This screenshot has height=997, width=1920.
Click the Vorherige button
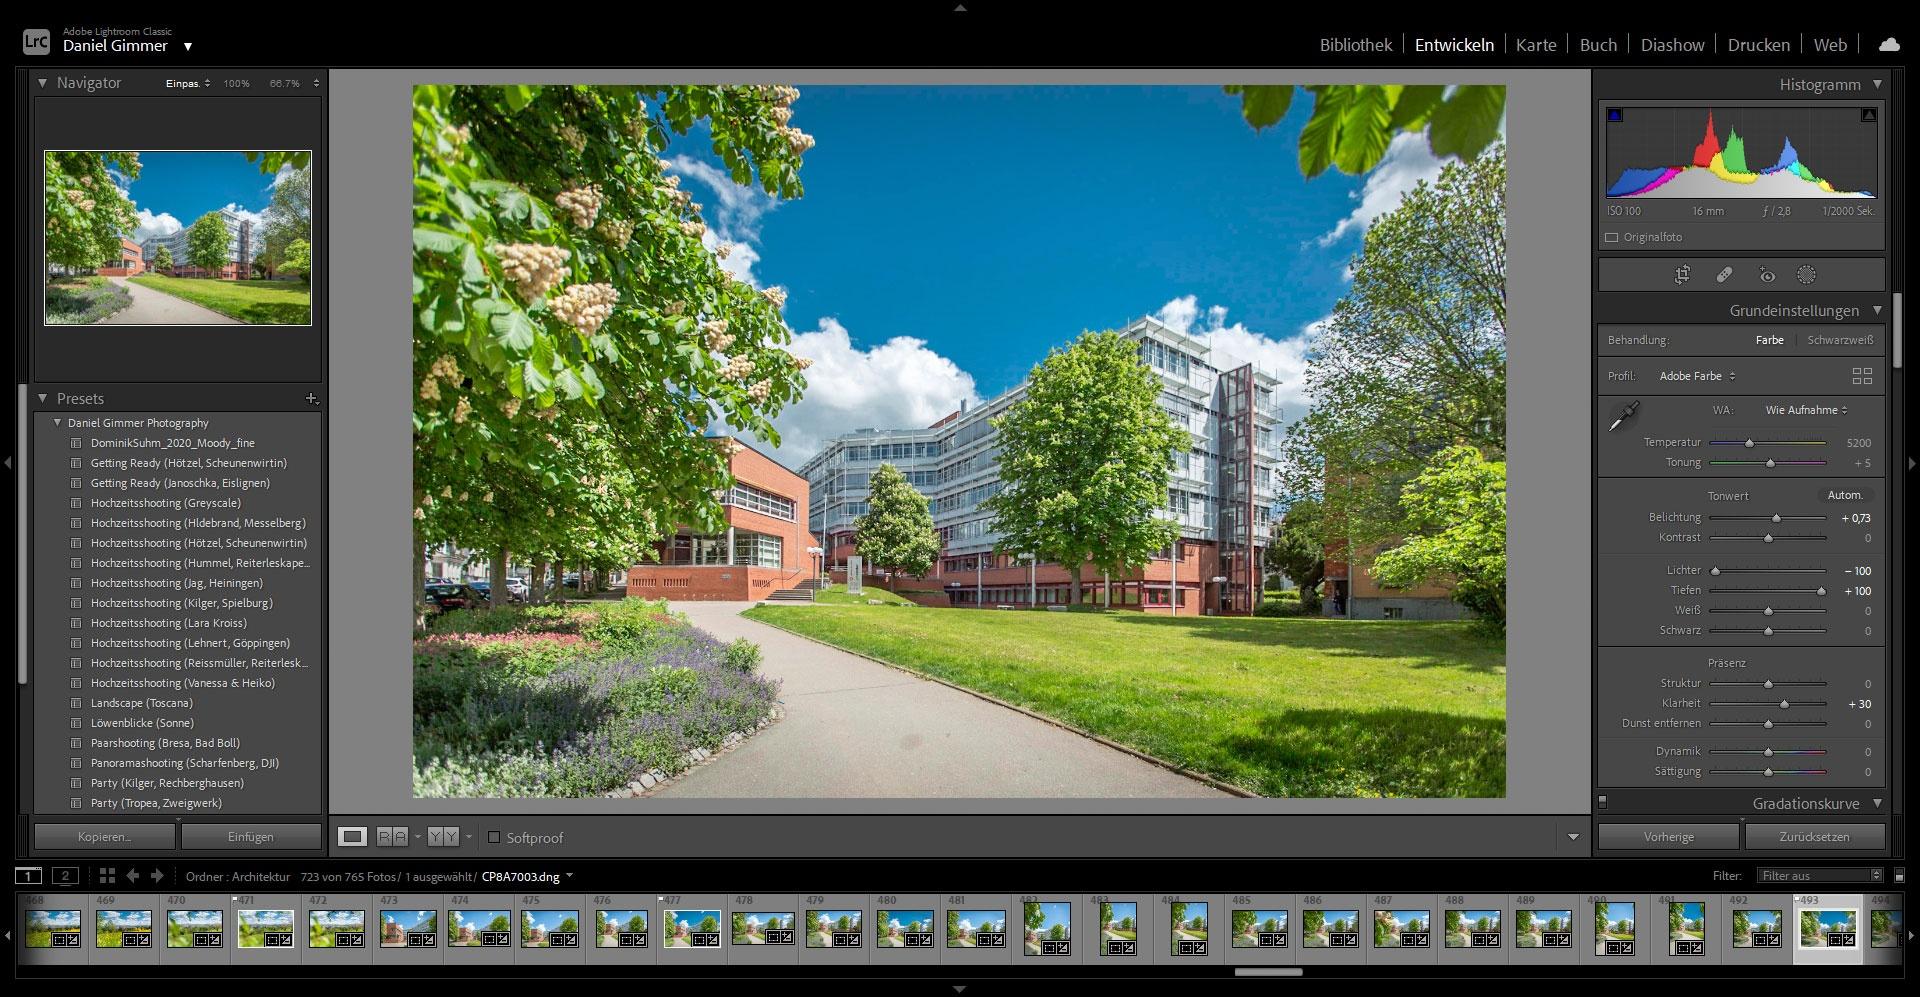1668,837
